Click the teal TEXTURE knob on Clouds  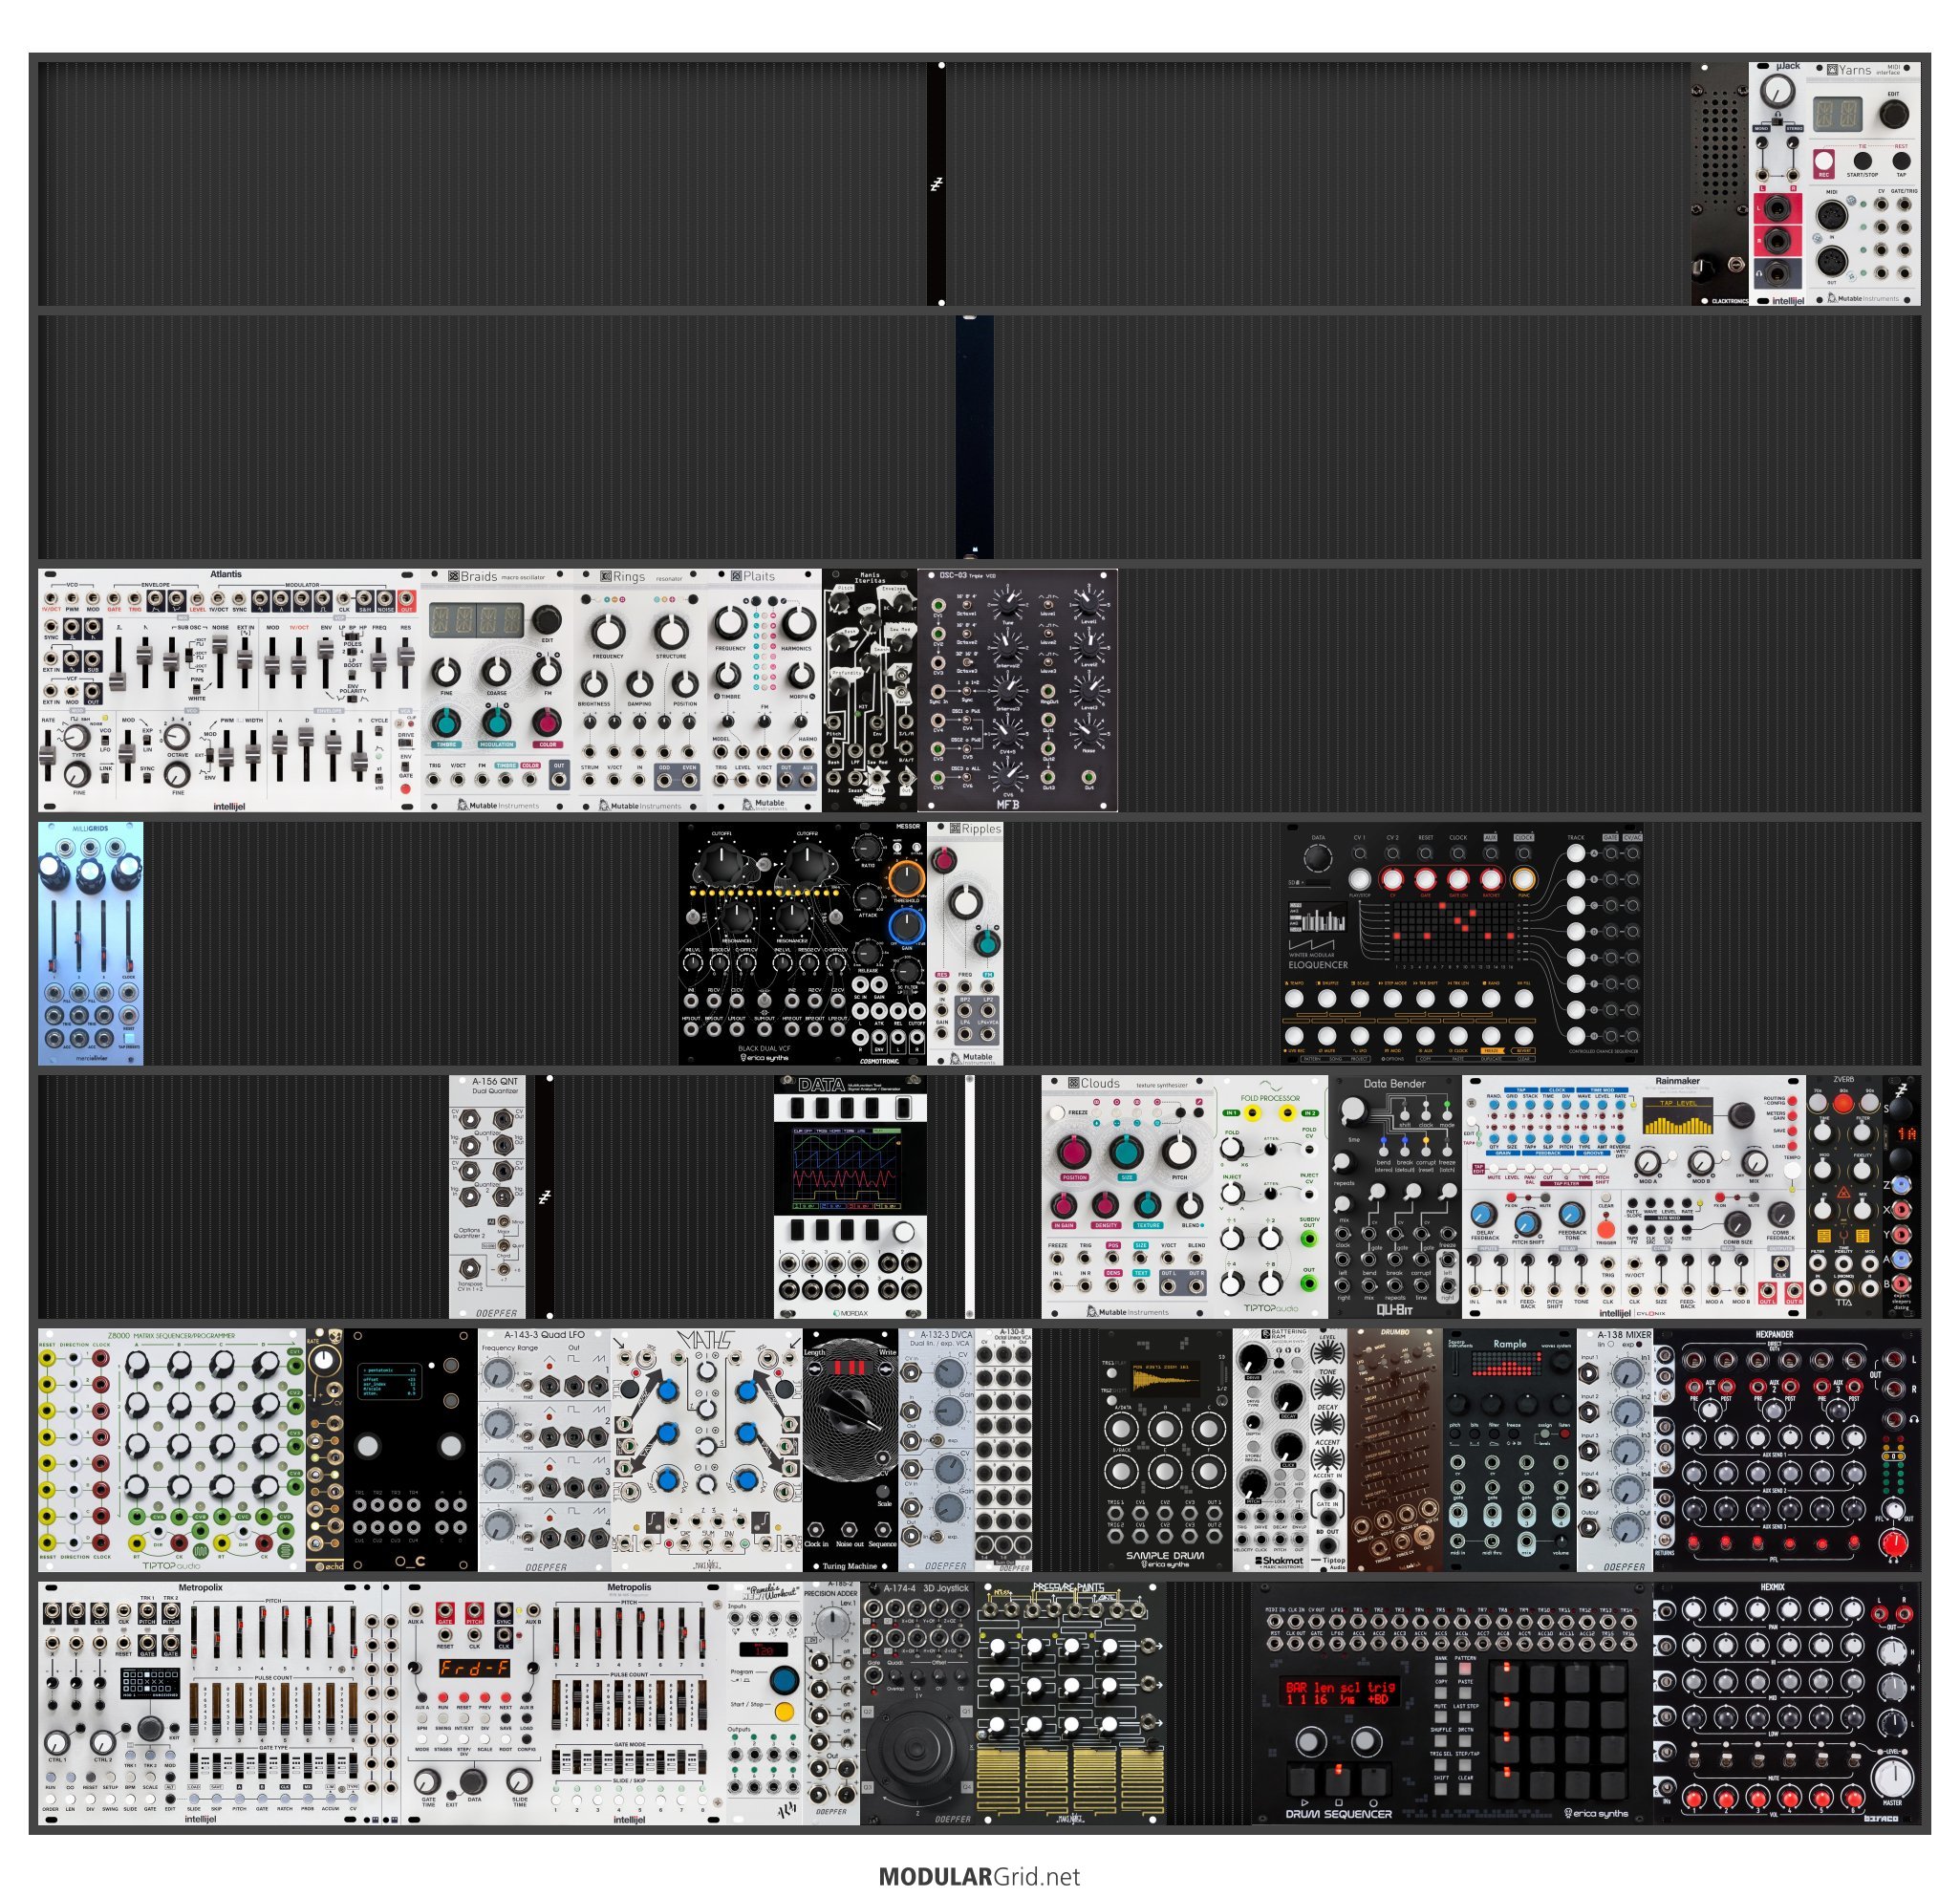click(x=1148, y=1205)
